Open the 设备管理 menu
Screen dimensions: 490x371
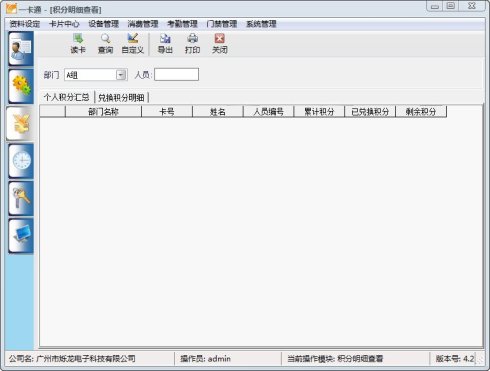tap(103, 24)
